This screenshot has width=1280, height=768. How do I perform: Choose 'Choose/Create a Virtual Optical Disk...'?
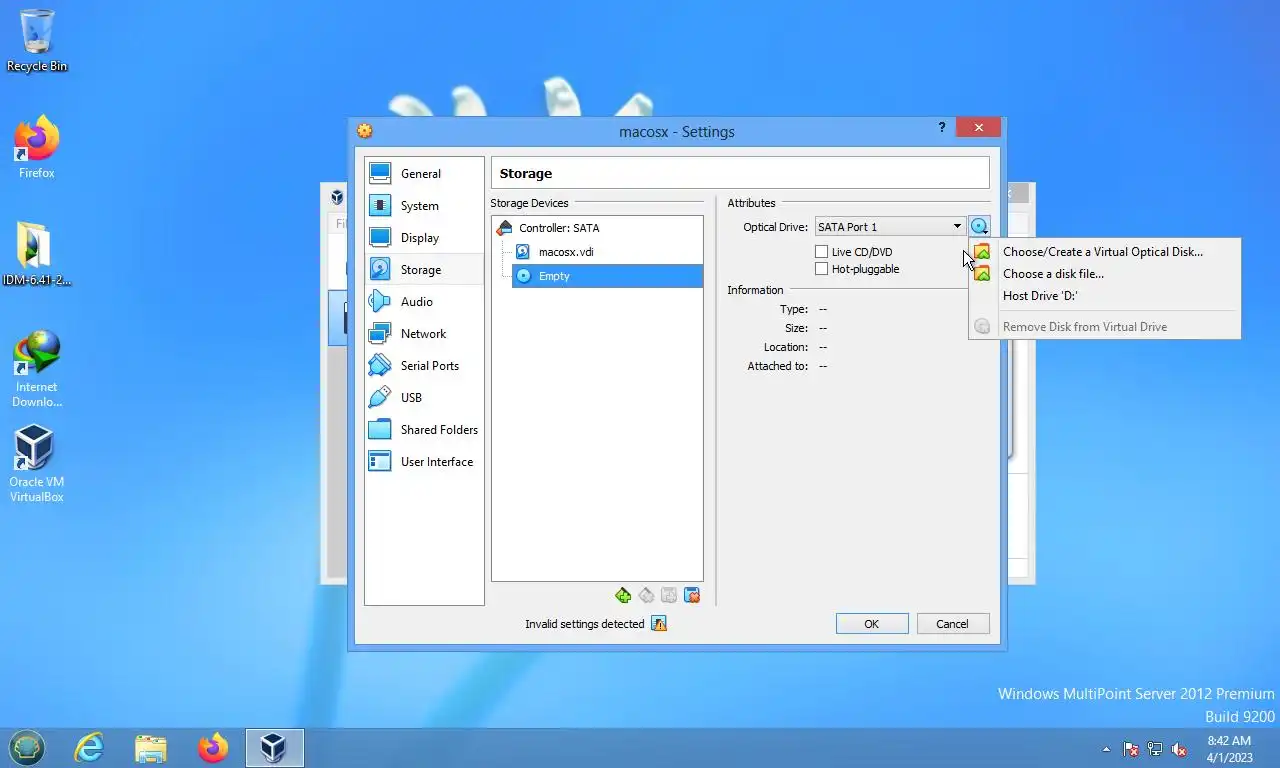pyautogui.click(x=1104, y=252)
